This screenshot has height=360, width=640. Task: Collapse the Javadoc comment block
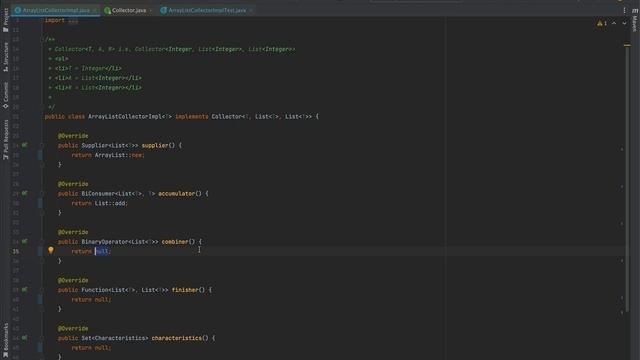42,40
